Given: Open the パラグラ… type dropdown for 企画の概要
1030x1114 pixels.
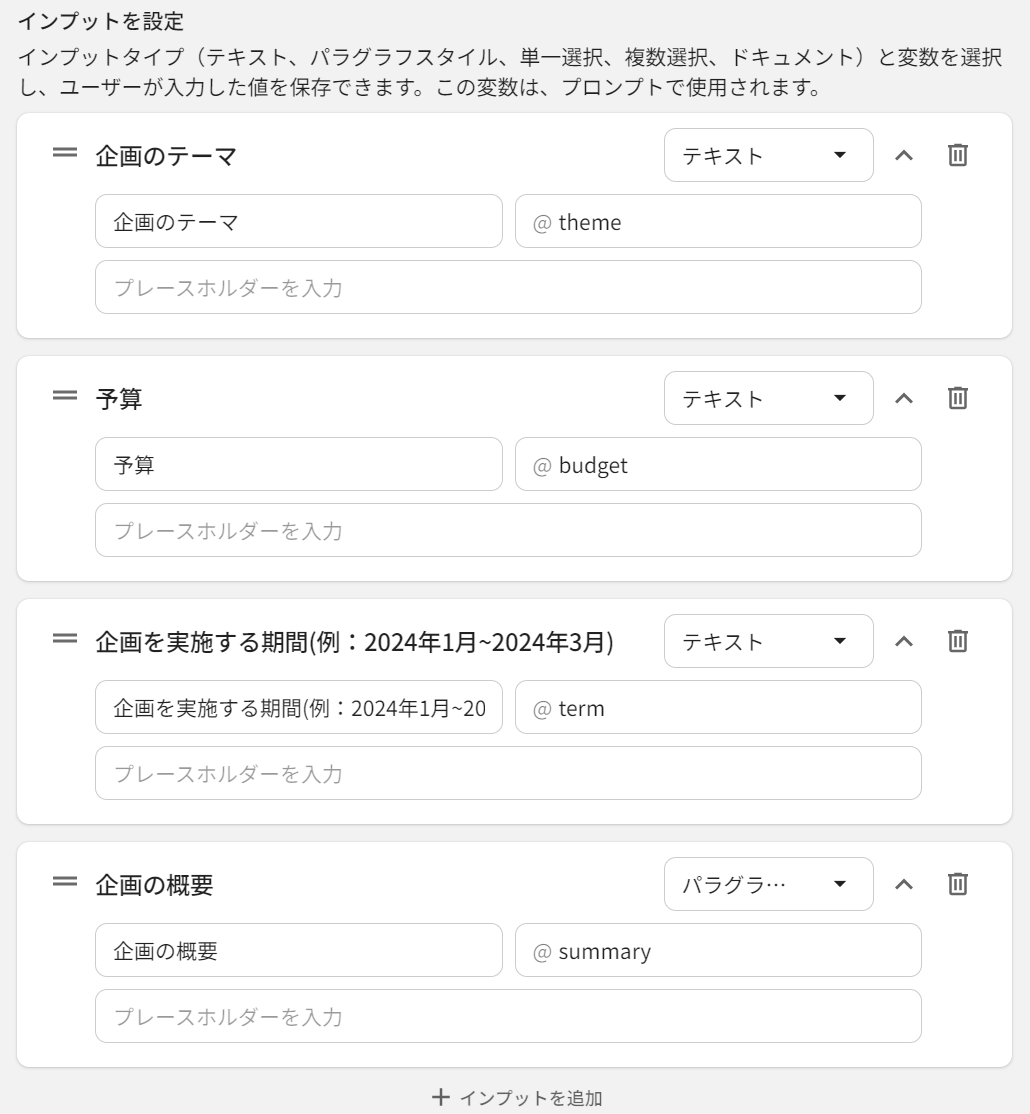Looking at the screenshot, I should [x=768, y=884].
